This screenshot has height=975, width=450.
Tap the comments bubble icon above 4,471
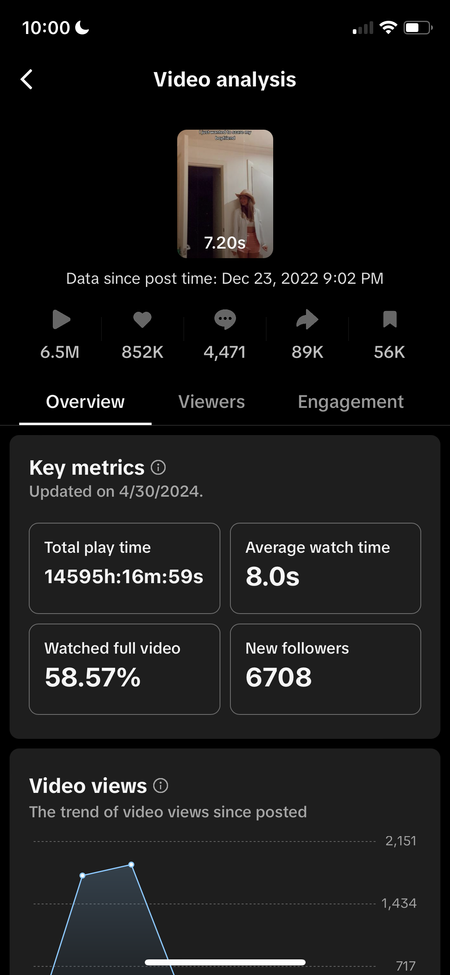click(x=224, y=320)
